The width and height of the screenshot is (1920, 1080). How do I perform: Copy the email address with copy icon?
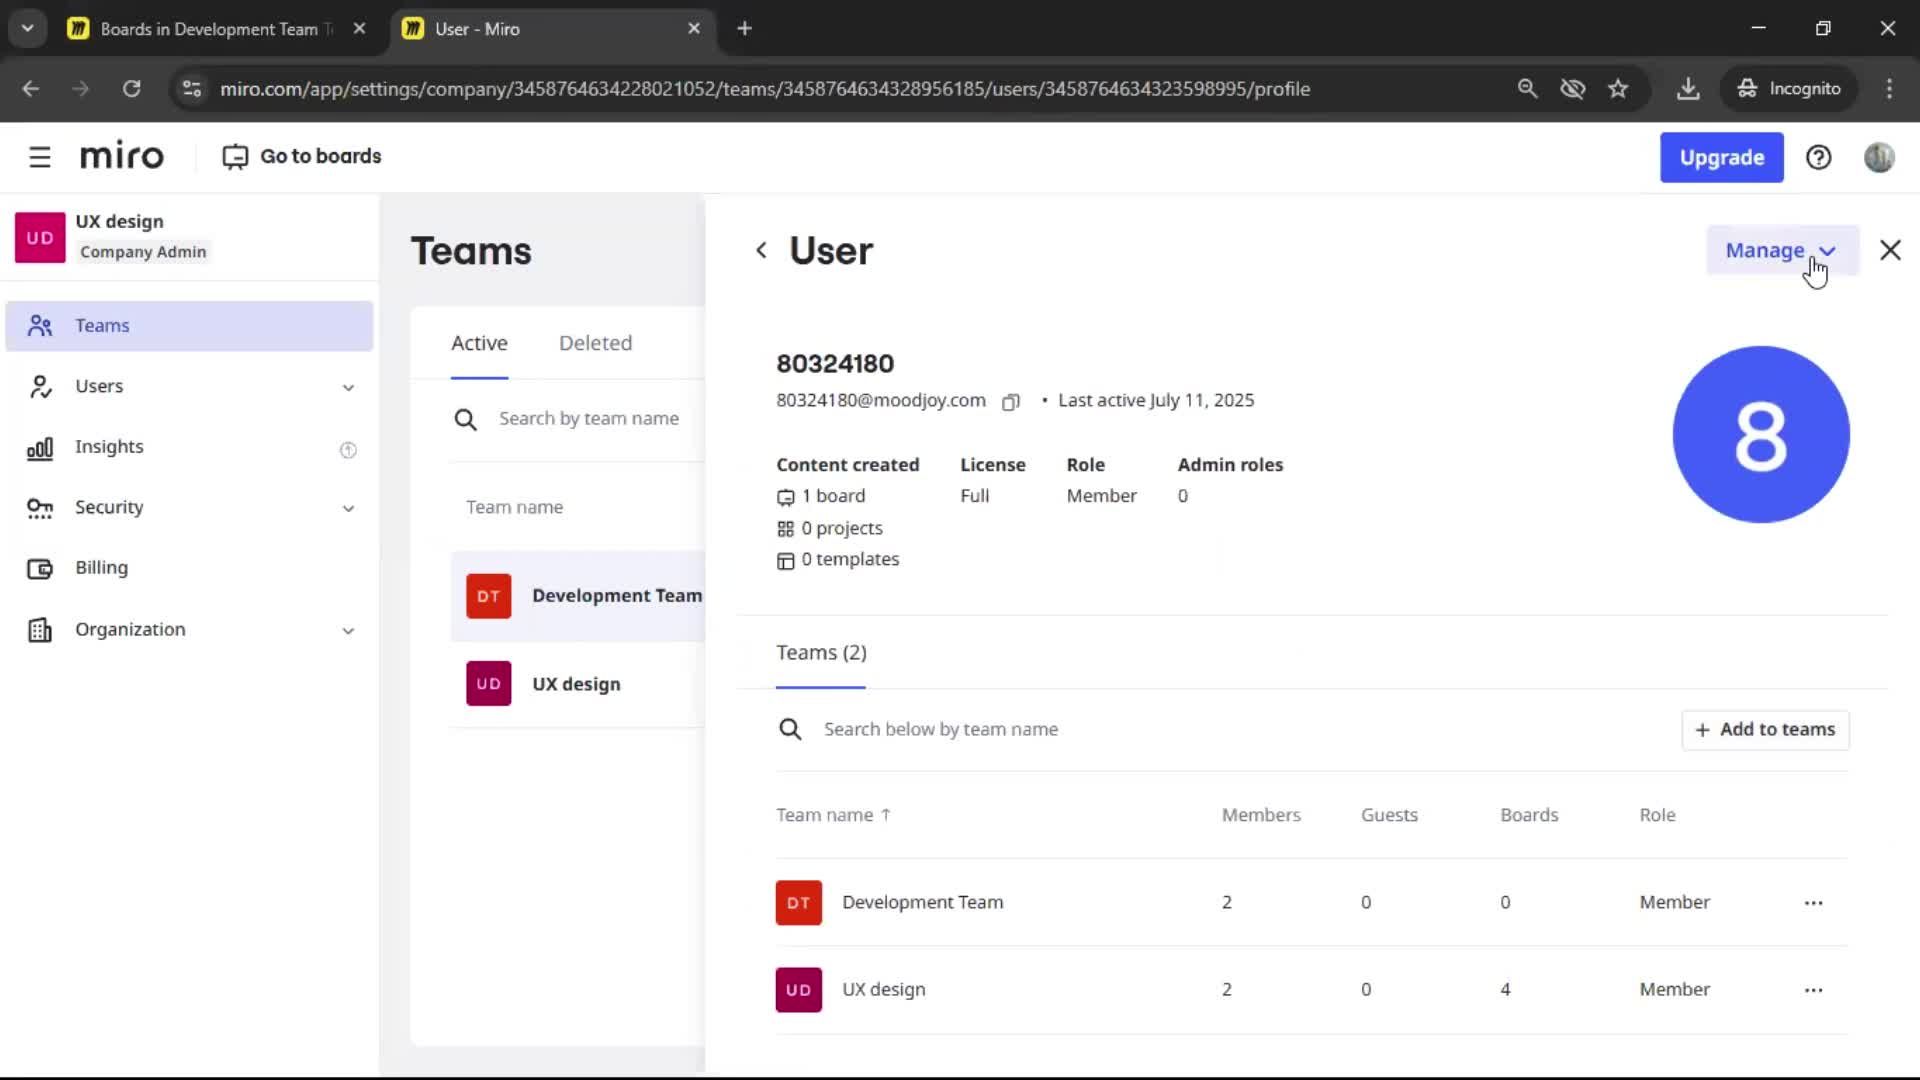point(1011,401)
